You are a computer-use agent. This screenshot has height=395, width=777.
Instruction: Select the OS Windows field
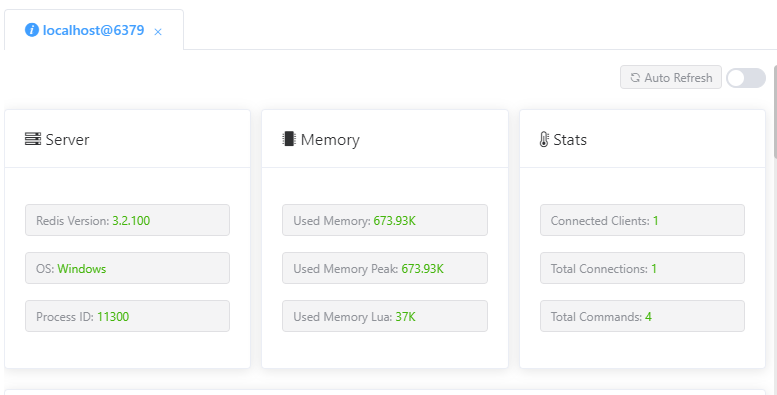(x=127, y=268)
